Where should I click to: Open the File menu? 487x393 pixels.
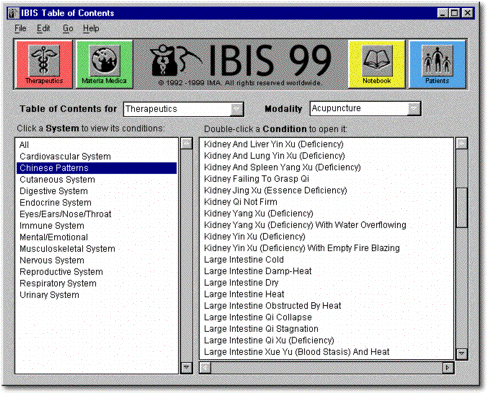coord(20,28)
